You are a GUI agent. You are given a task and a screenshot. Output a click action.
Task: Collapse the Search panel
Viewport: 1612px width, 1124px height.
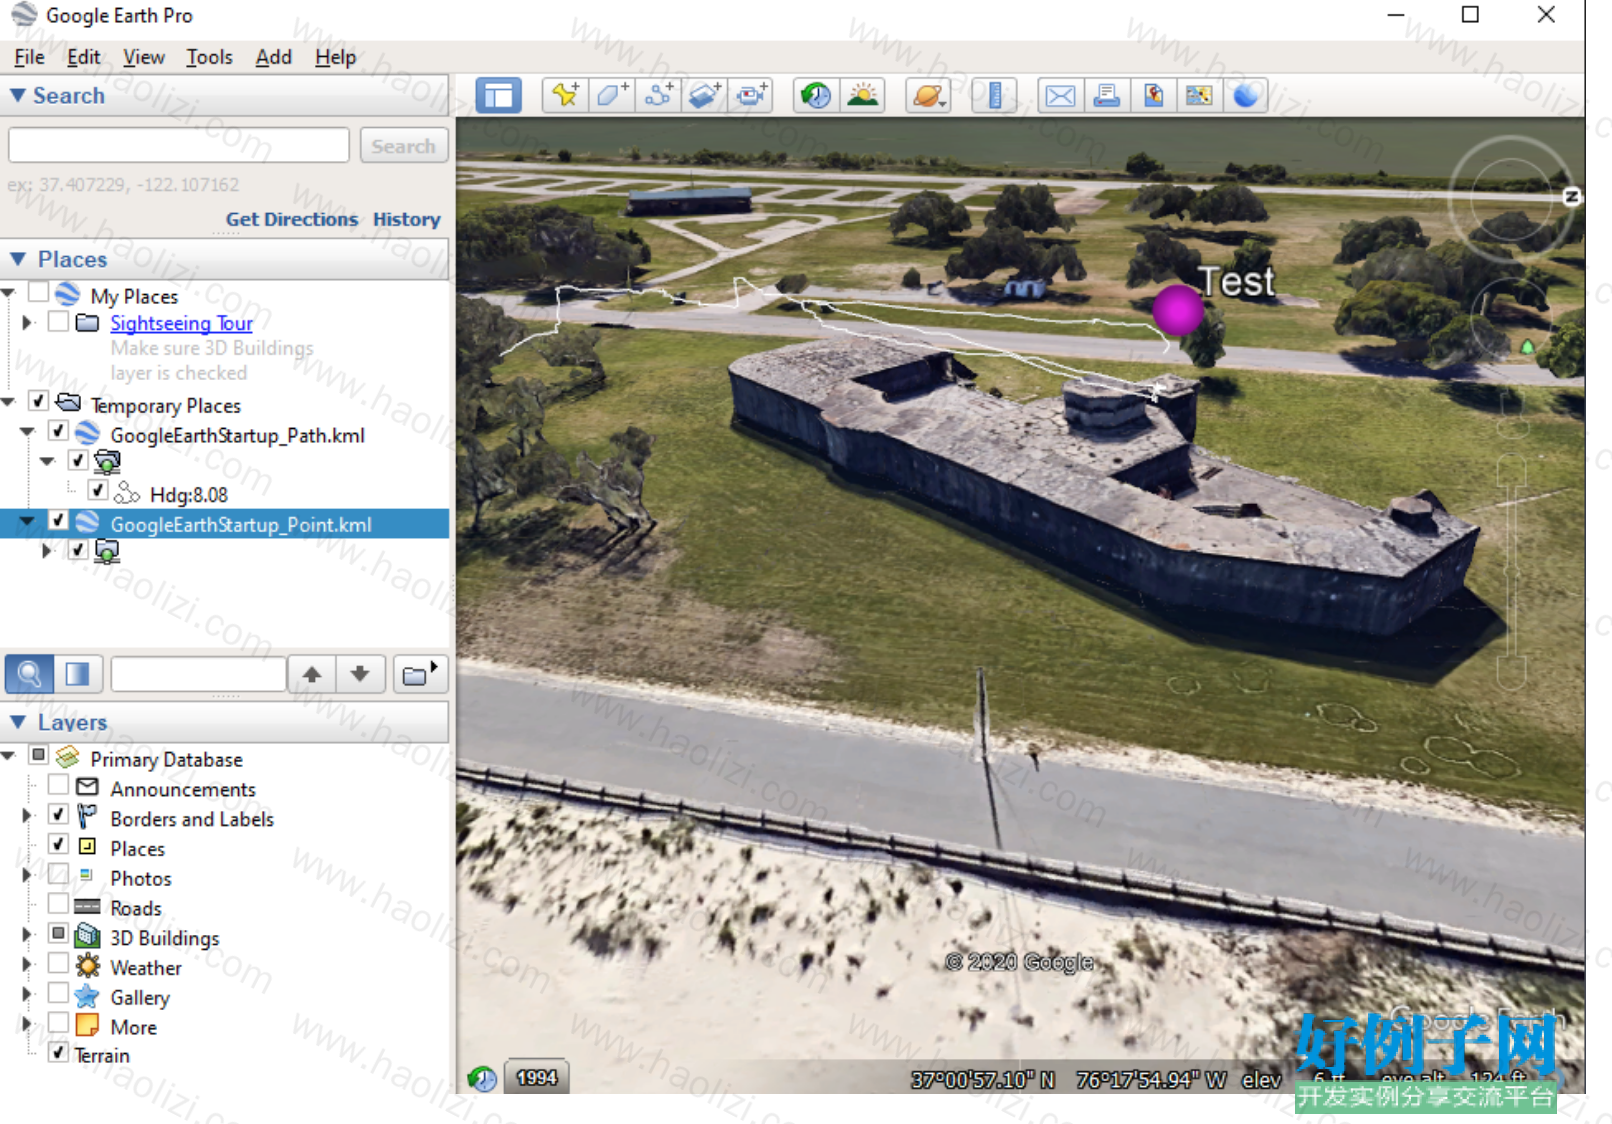pos(18,95)
